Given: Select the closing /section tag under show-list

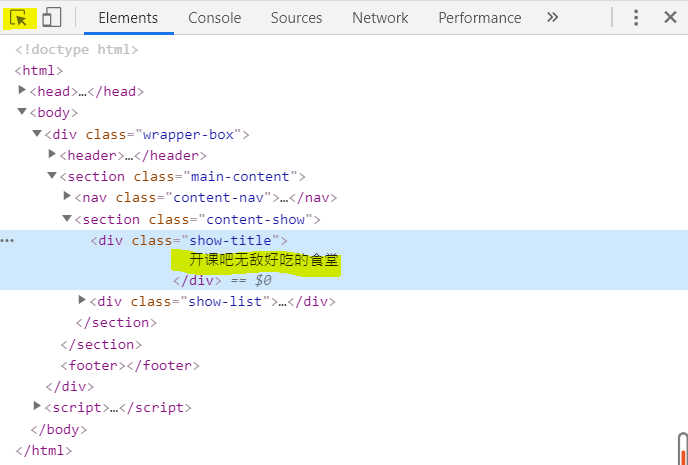Looking at the screenshot, I should (116, 323).
